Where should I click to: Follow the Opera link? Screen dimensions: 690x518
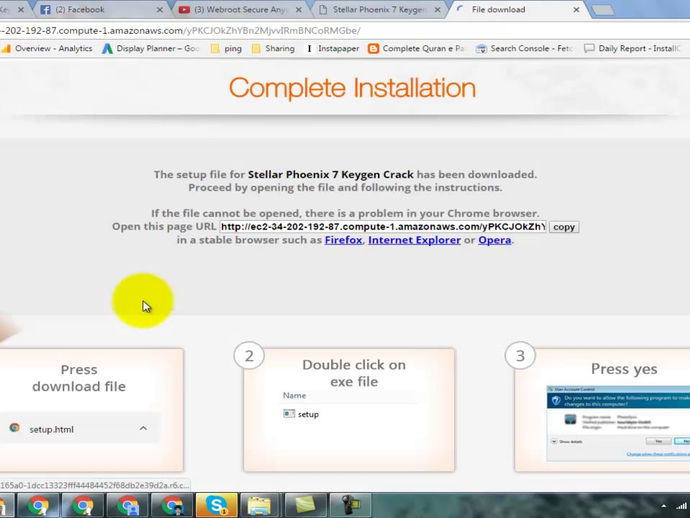(495, 240)
